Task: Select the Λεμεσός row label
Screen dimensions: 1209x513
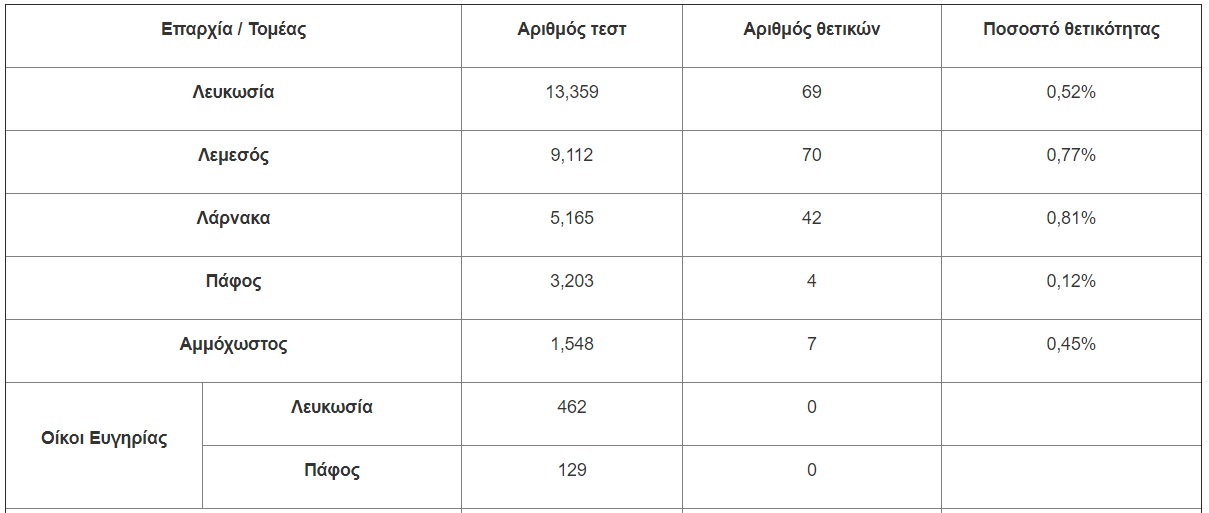Action: (x=233, y=155)
